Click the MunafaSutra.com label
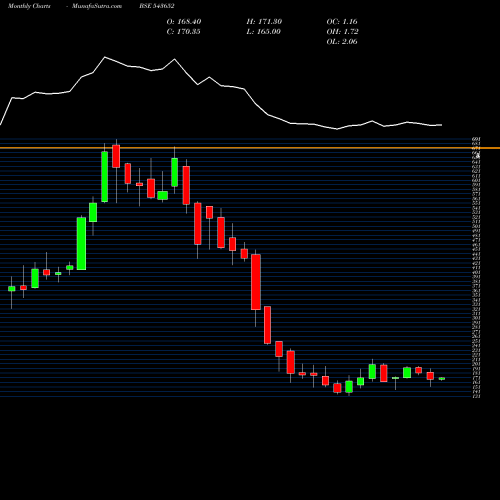Image resolution: width=500 pixels, height=500 pixels. [x=97, y=6]
